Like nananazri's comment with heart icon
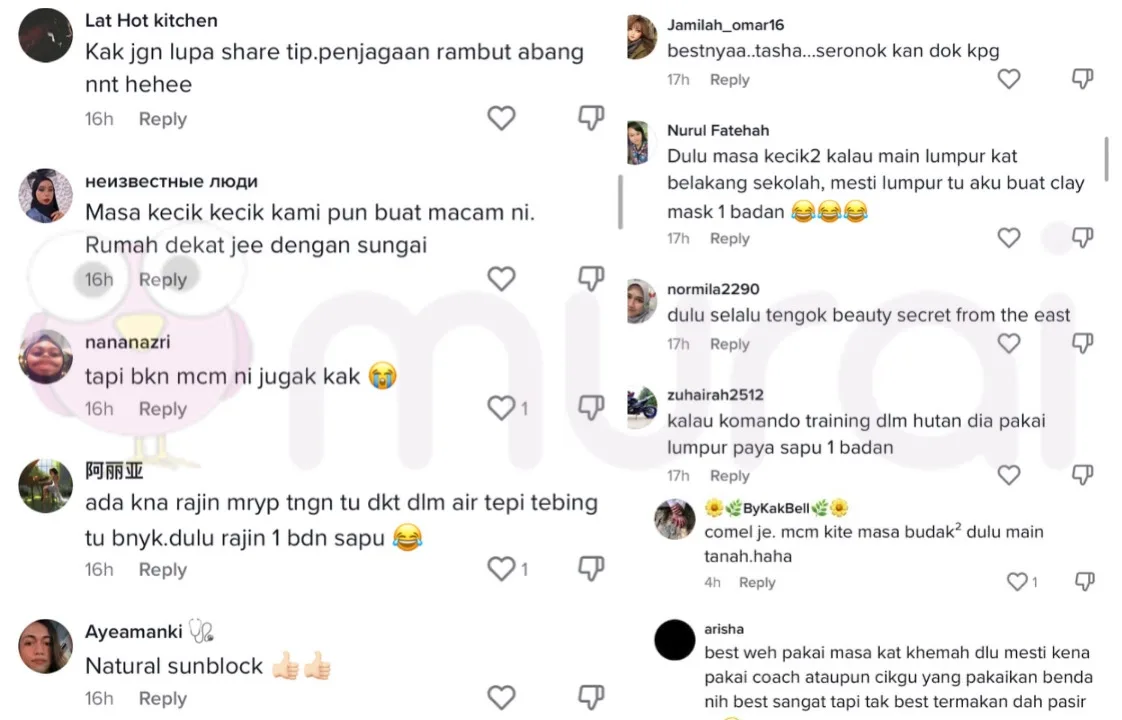The width and height of the screenshot is (1122, 720). coord(501,408)
